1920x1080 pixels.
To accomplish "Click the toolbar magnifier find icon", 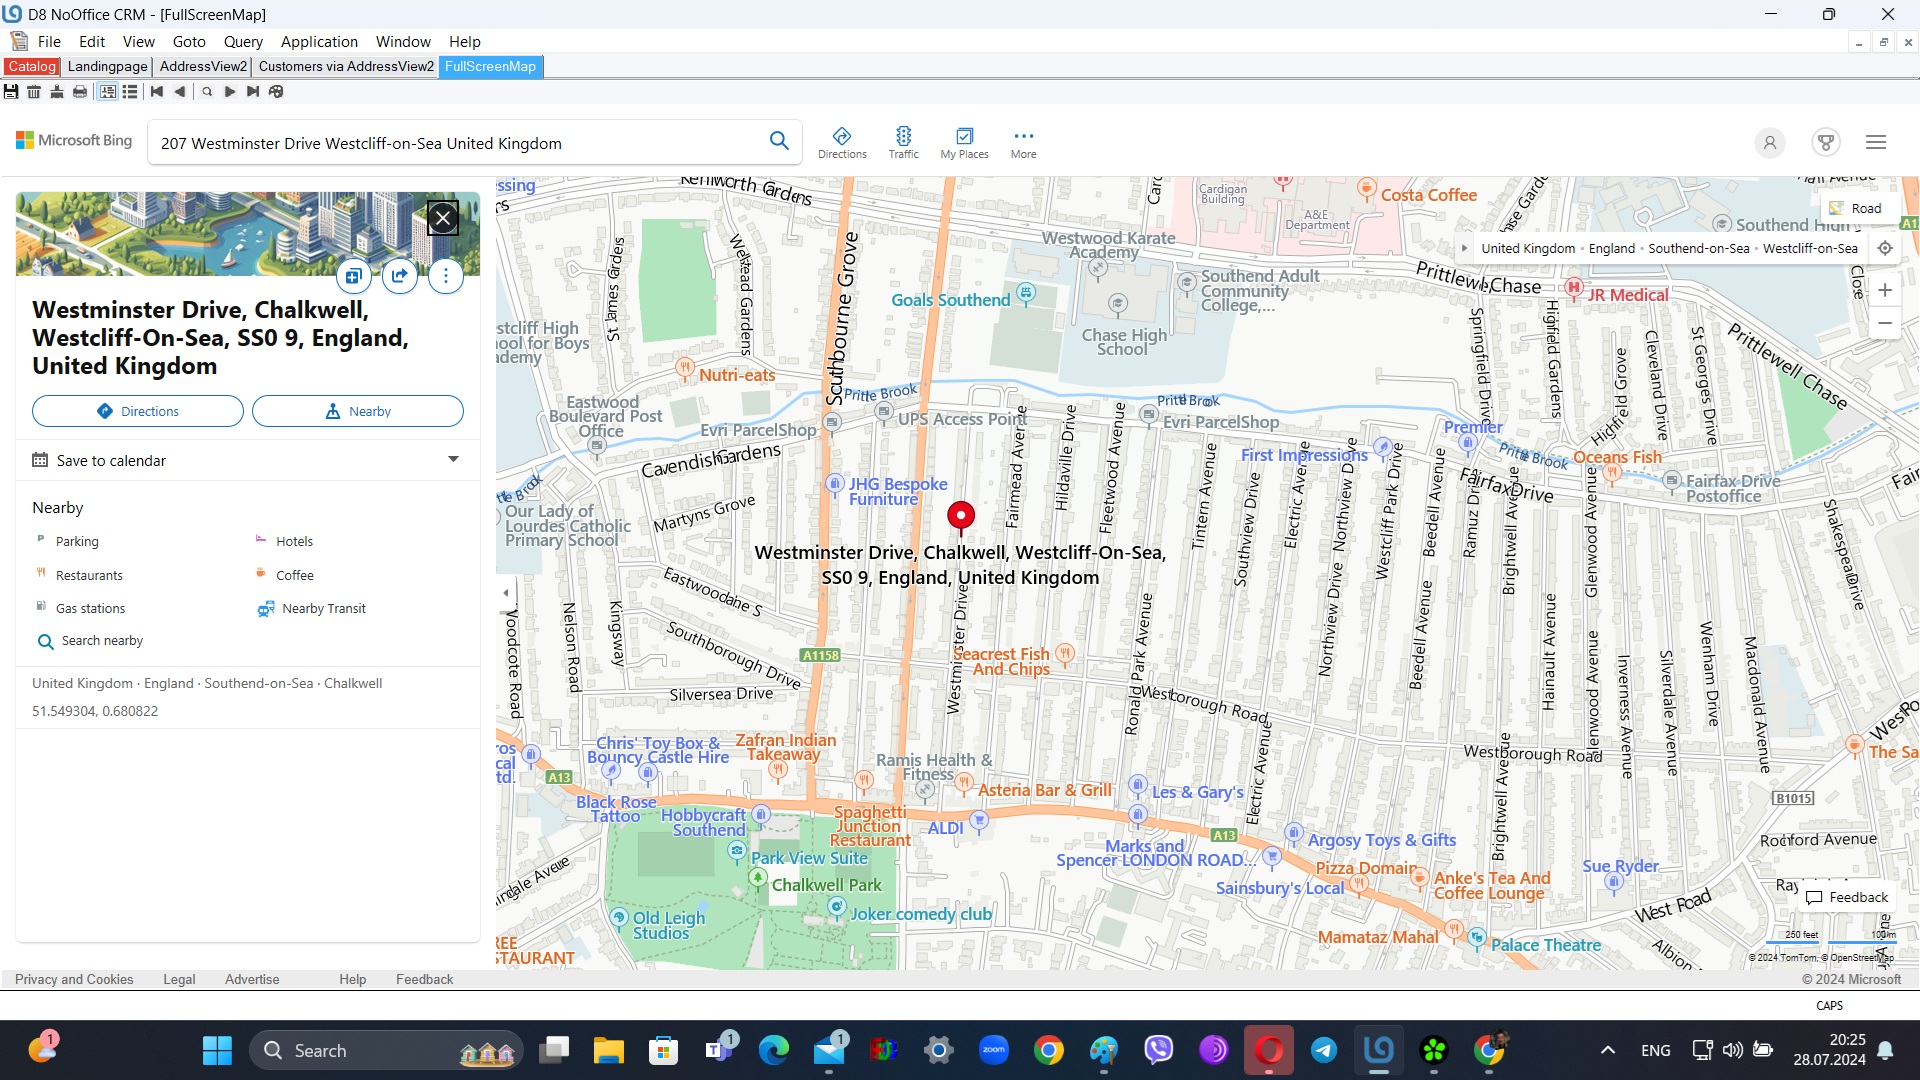I will point(207,91).
